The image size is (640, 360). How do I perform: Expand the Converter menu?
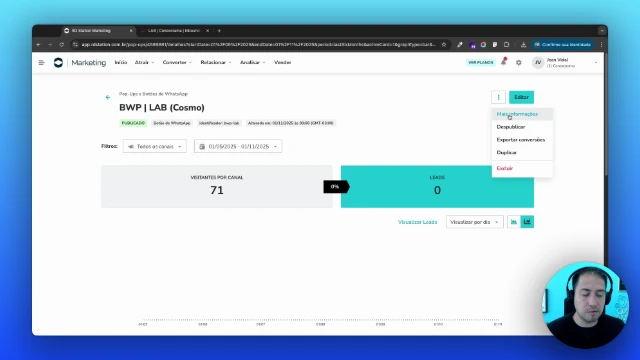point(177,62)
